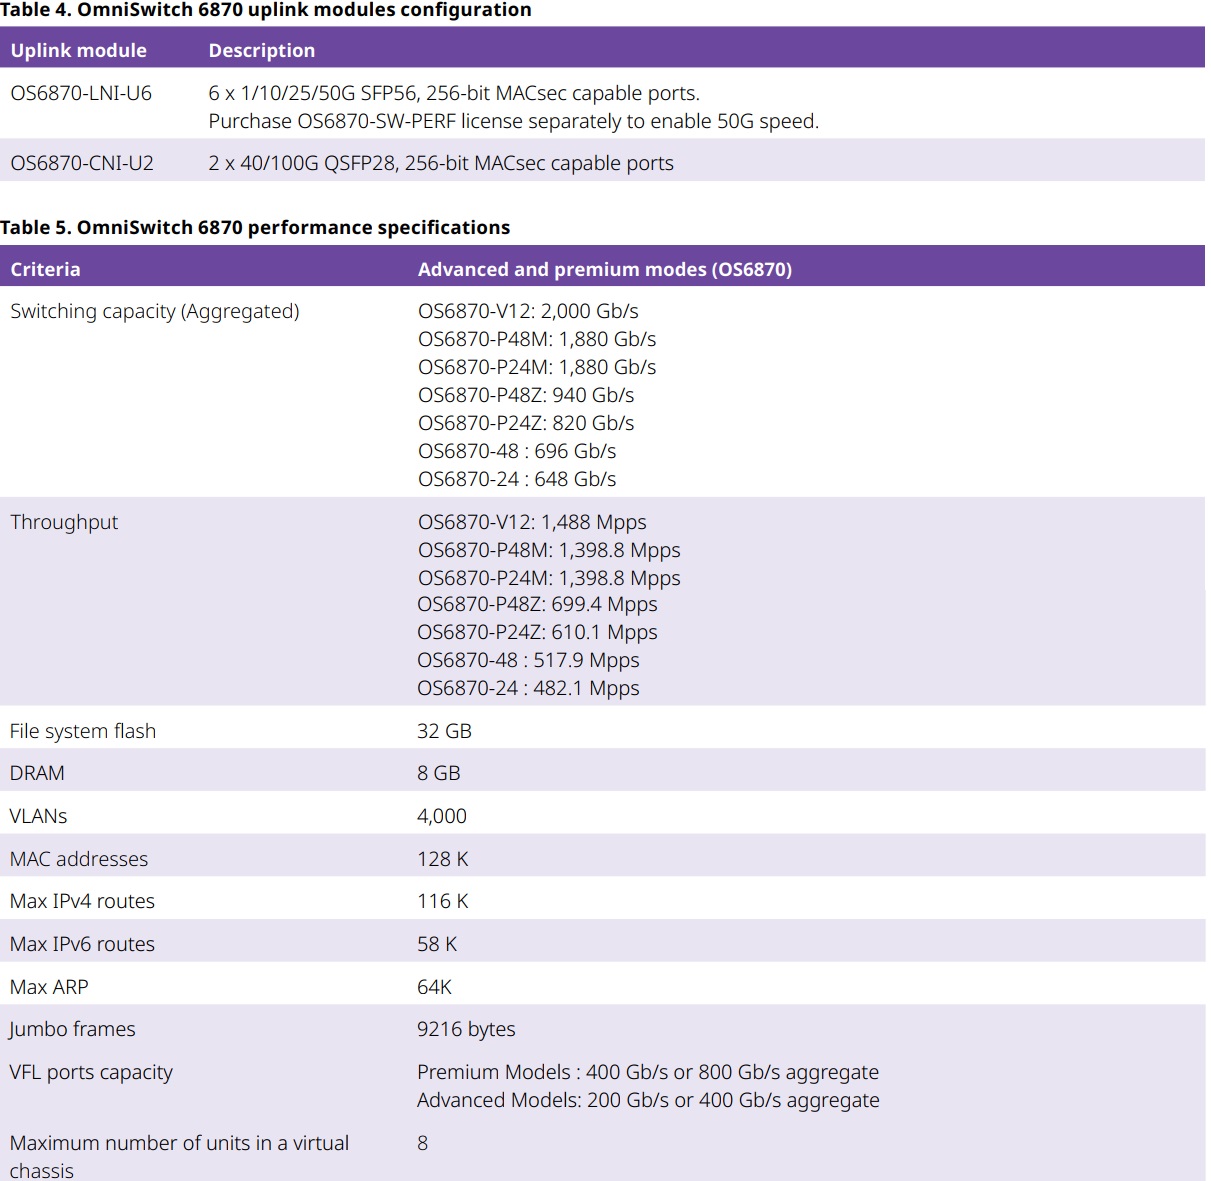Screen dimensions: 1211x1181
Task: Click the '116 K' IPv4 routes value
Action: (442, 901)
